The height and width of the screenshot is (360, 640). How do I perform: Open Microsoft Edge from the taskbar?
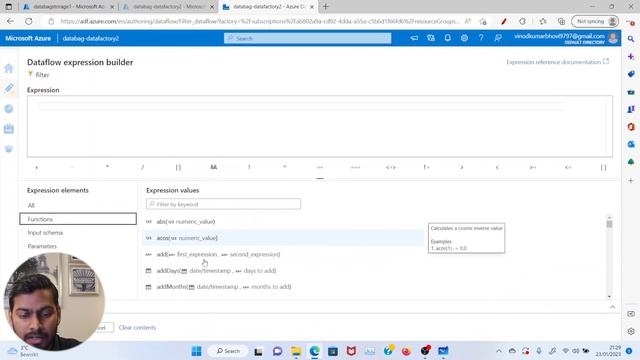314,351
